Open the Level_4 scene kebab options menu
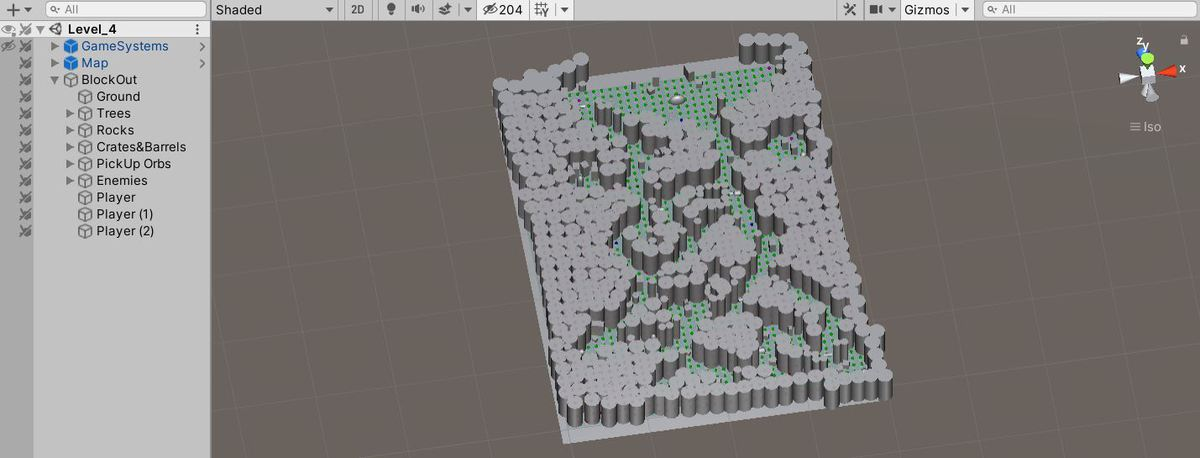Screen dimensions: 1200x458 (x=197, y=29)
